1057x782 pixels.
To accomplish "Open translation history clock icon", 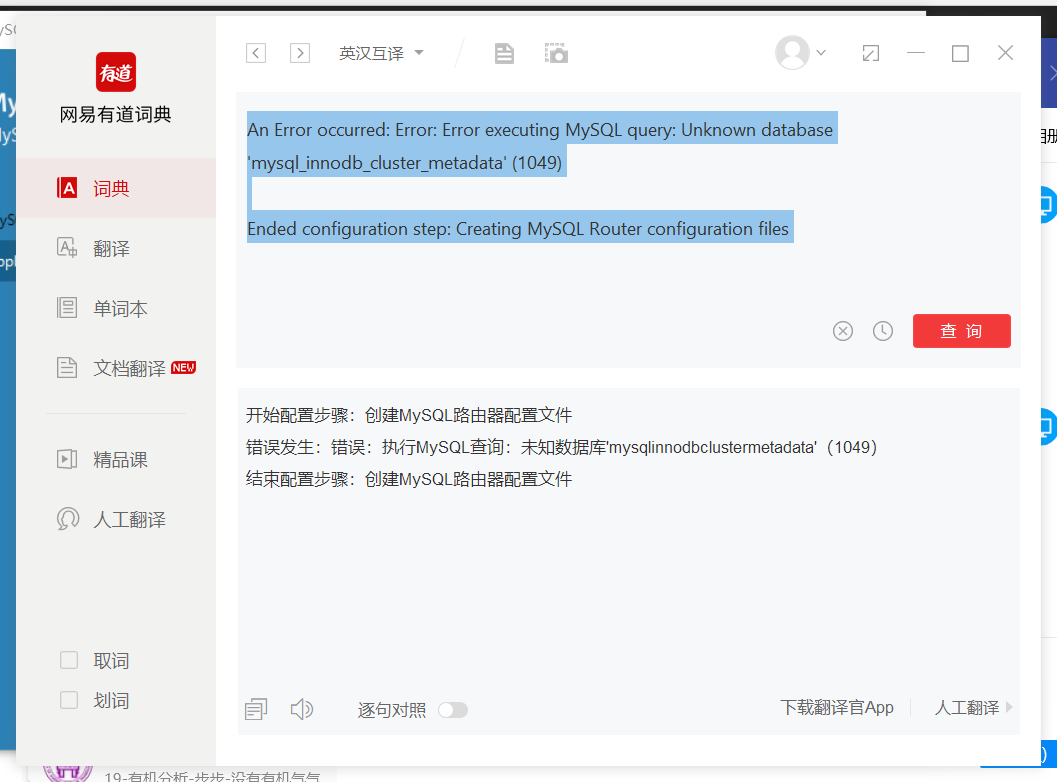I will (x=882, y=331).
